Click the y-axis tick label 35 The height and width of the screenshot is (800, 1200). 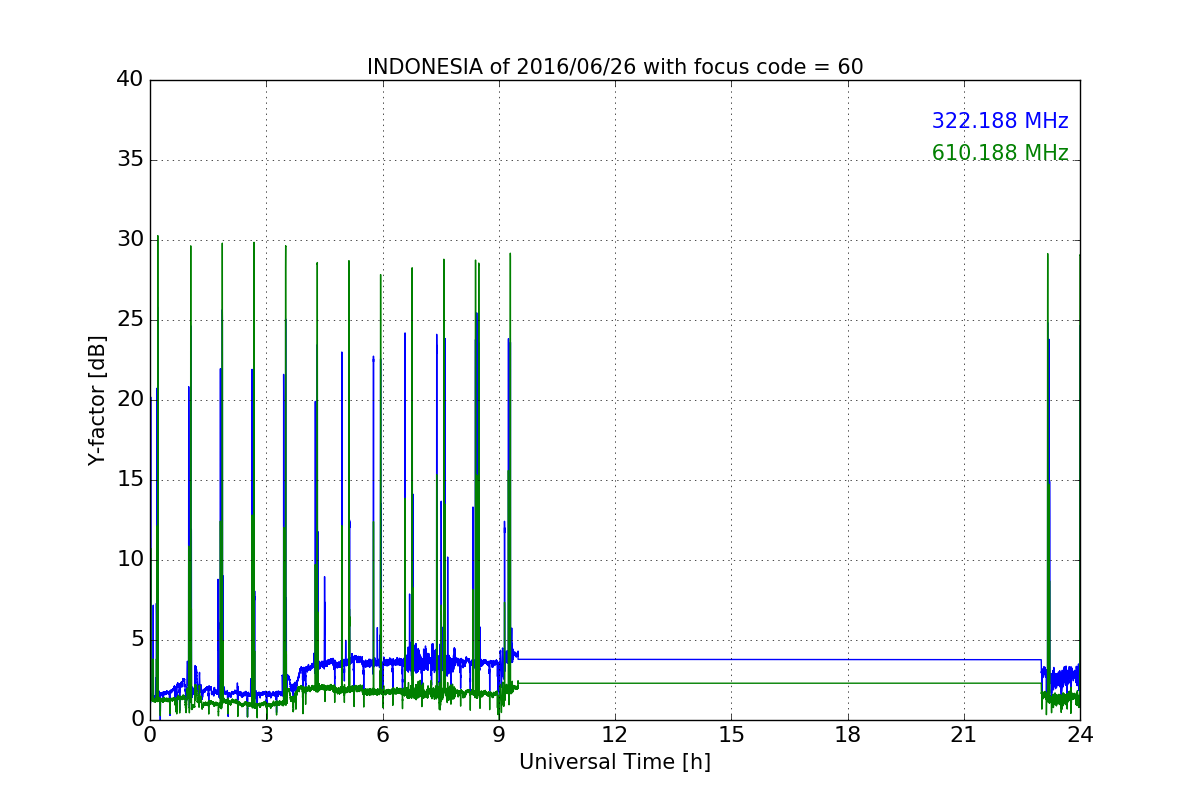click(x=130, y=160)
